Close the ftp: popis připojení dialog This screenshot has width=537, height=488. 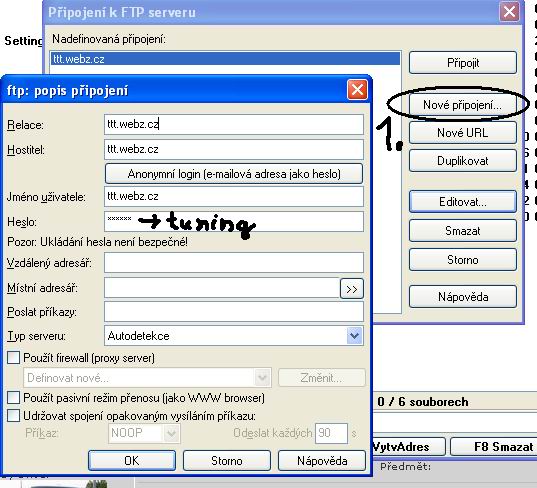[357, 90]
